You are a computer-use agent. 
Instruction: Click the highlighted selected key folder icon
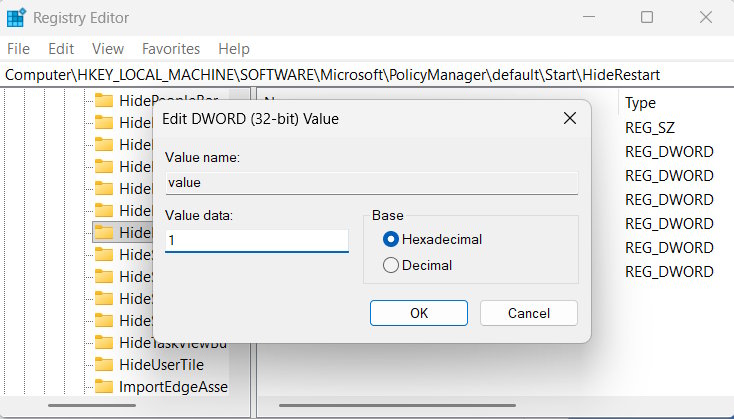pyautogui.click(x=104, y=232)
